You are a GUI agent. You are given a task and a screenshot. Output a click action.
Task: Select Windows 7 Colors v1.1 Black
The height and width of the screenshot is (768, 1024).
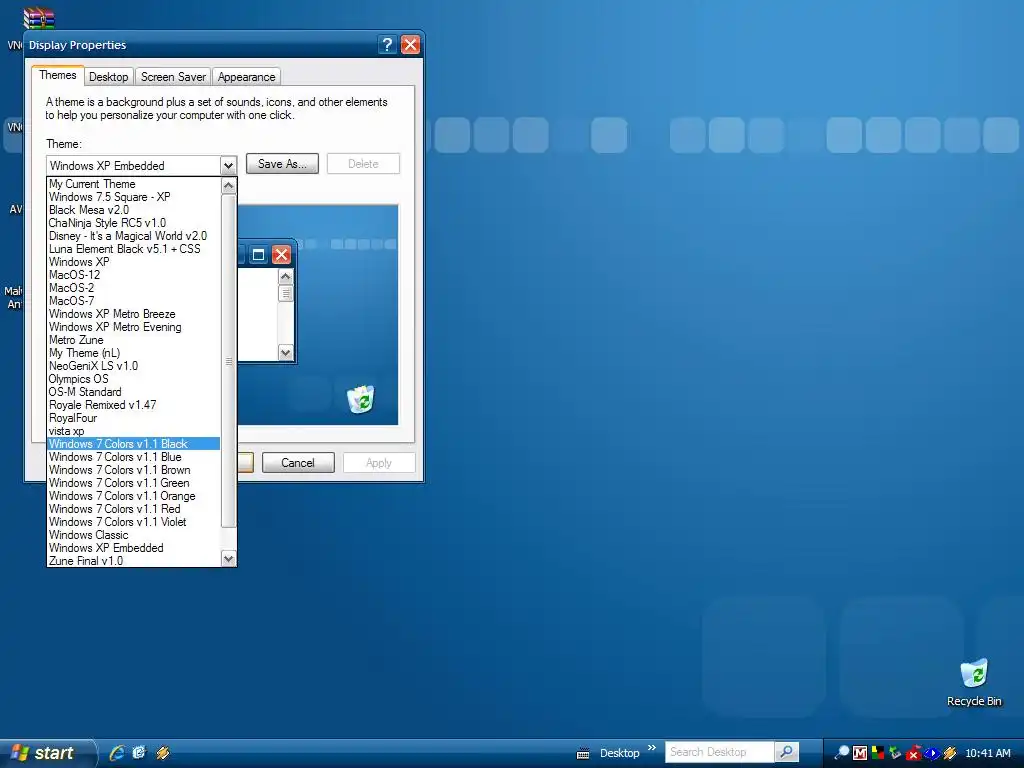pyautogui.click(x=134, y=444)
